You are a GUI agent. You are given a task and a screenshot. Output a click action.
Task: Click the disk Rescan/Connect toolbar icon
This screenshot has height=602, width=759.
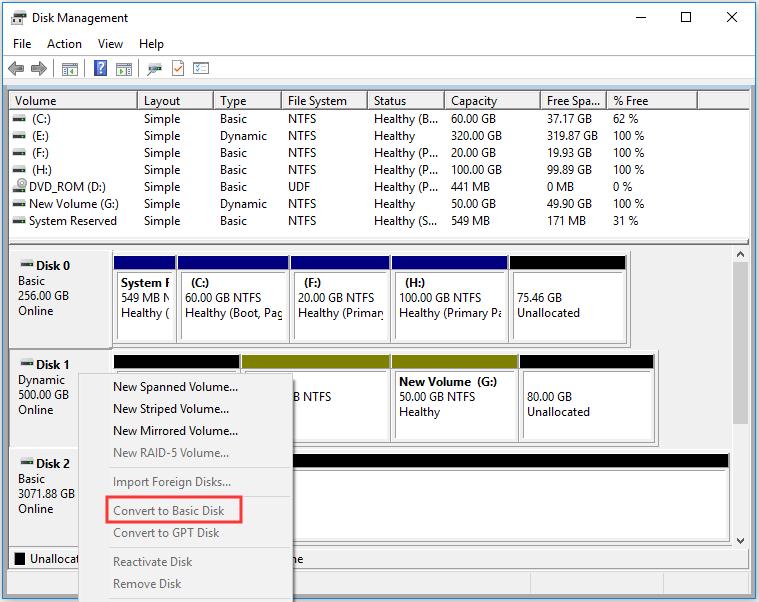tap(154, 69)
